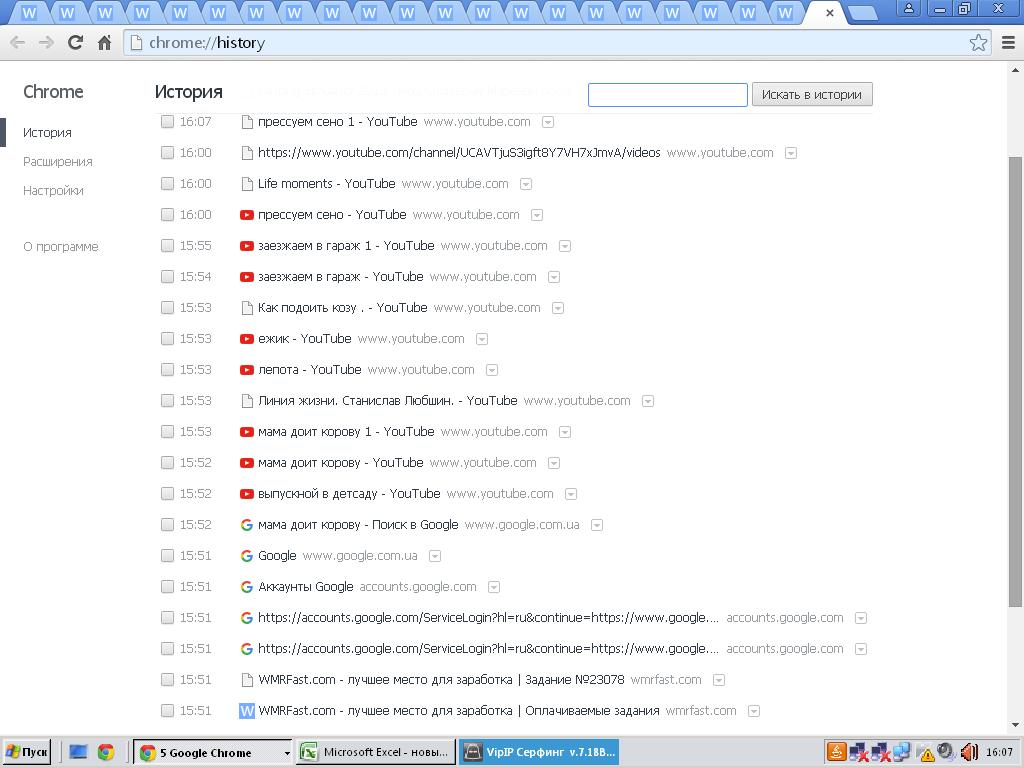The width and height of the screenshot is (1024, 768).
Task: Click page icon beside Life moments entry
Action: [247, 184]
